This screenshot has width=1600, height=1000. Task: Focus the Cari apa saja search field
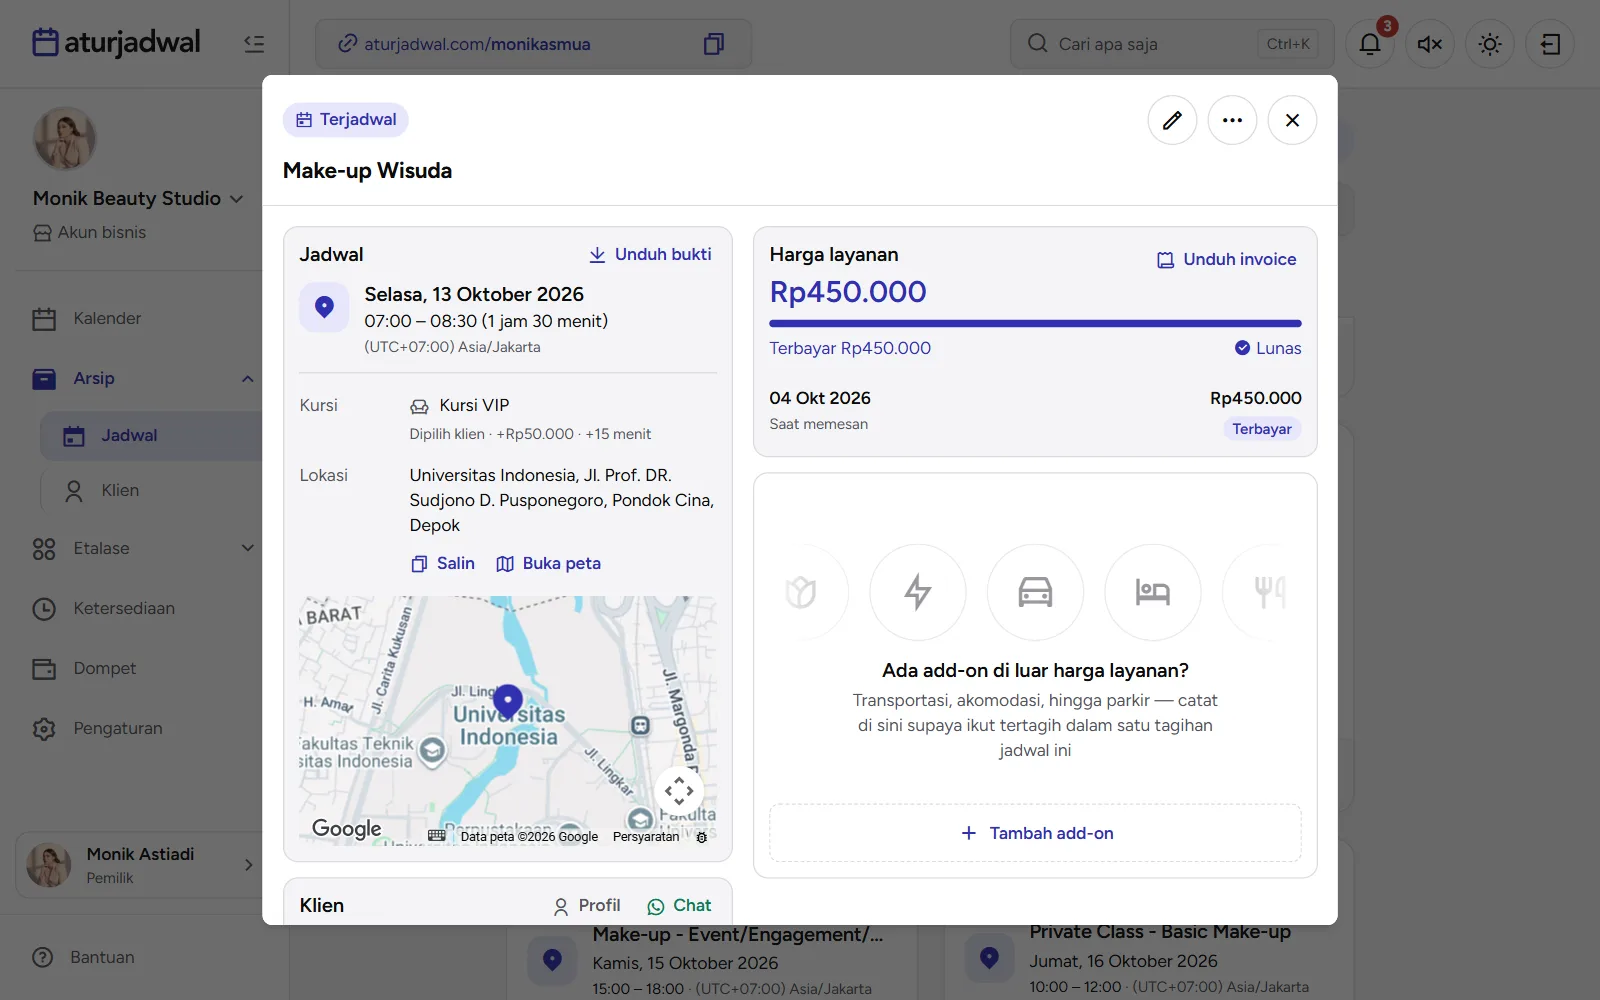pyautogui.click(x=1172, y=44)
